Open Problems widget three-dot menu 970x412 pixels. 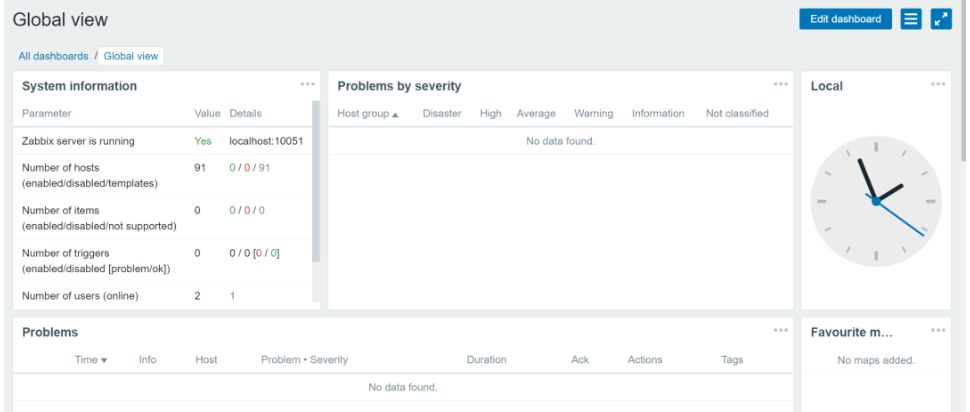781,330
